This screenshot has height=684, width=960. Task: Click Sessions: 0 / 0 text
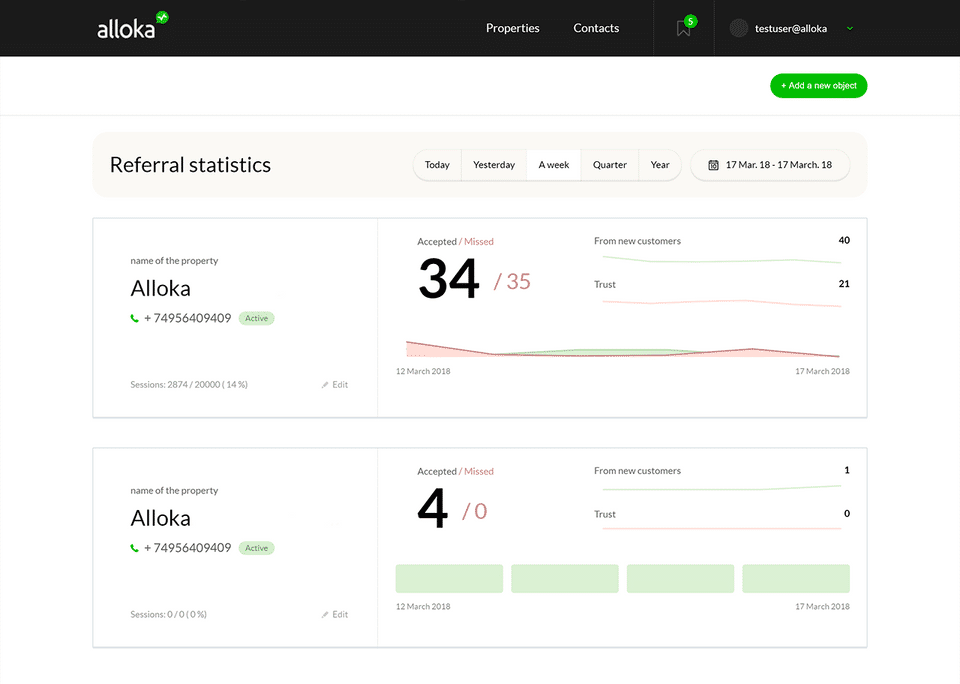tap(168, 614)
